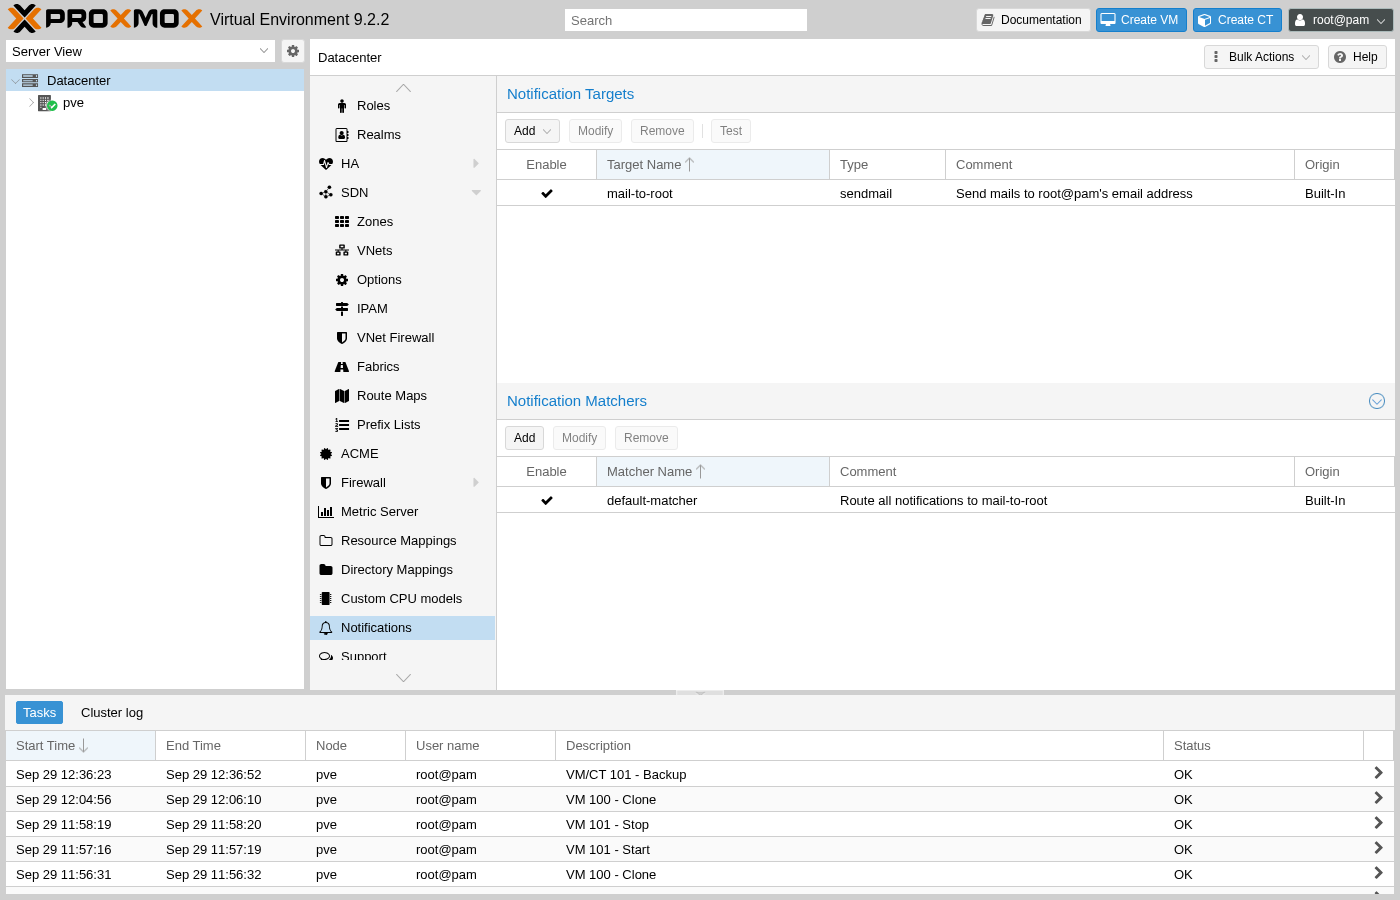
Task: Collapse the Datacenter tree node
Action: coord(15,81)
